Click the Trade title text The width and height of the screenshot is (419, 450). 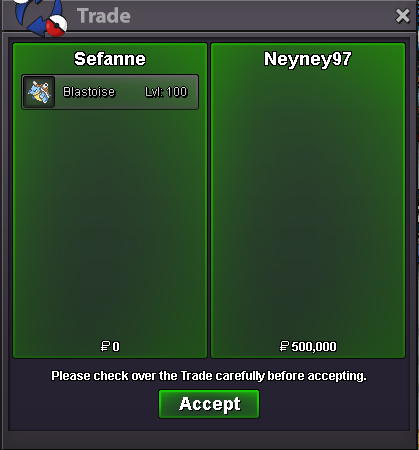(x=104, y=16)
